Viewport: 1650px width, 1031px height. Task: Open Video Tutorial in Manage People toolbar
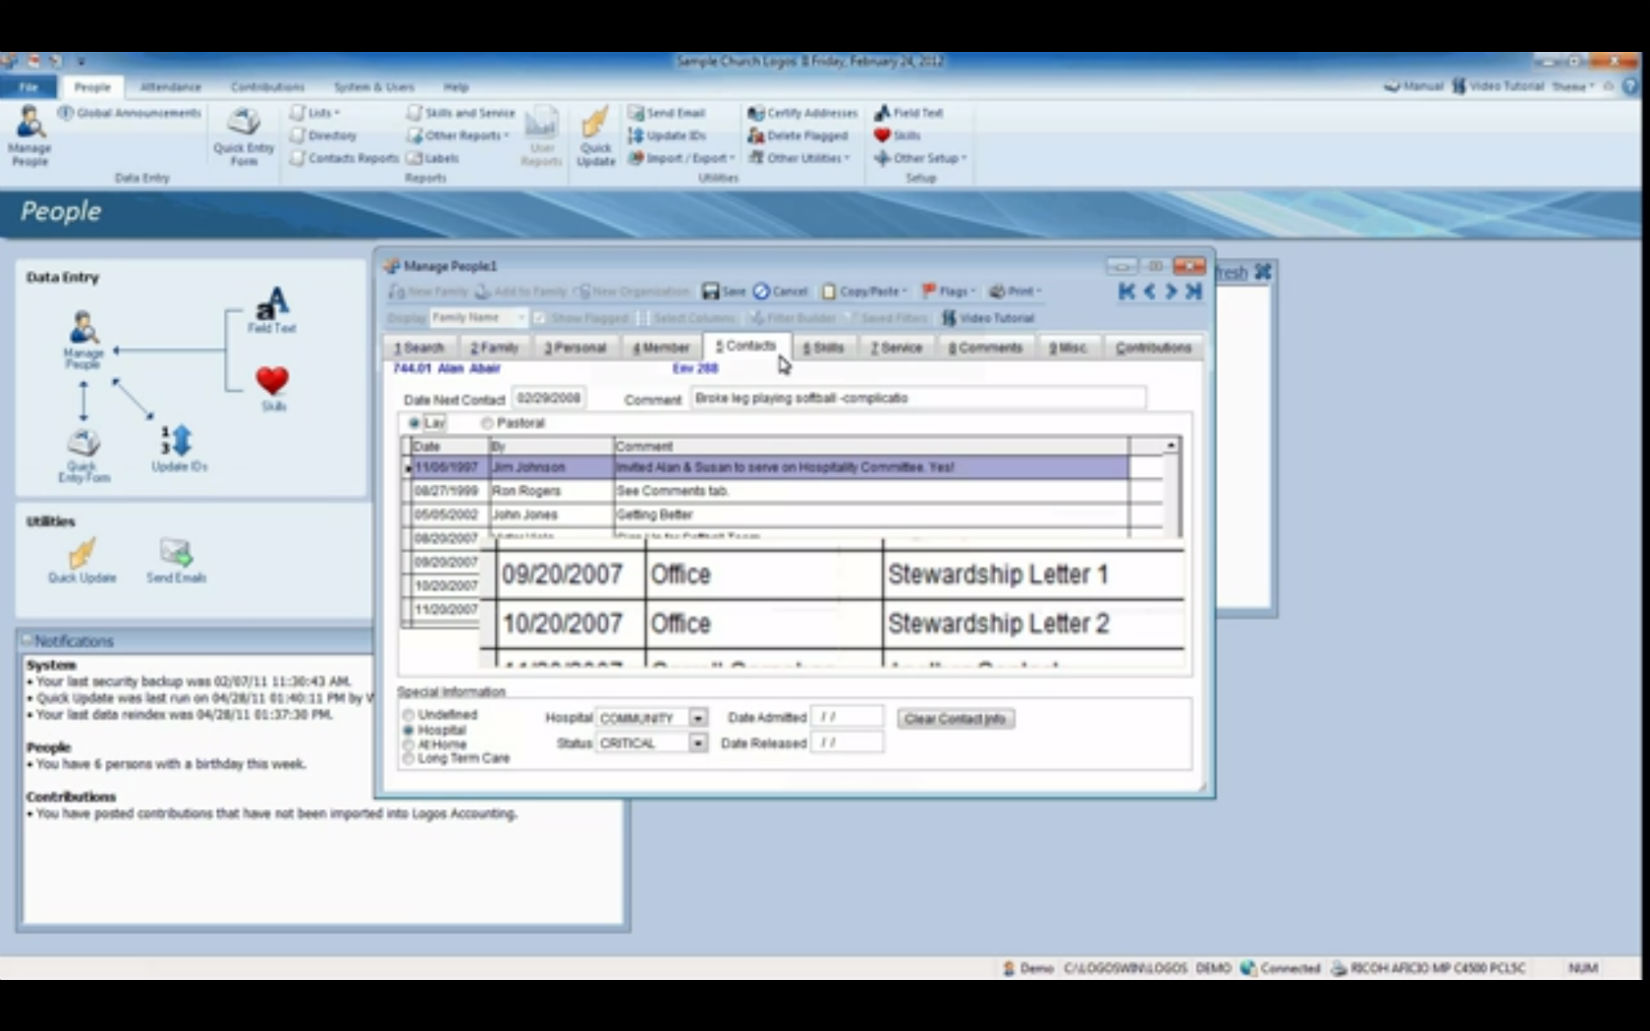[x=987, y=318]
